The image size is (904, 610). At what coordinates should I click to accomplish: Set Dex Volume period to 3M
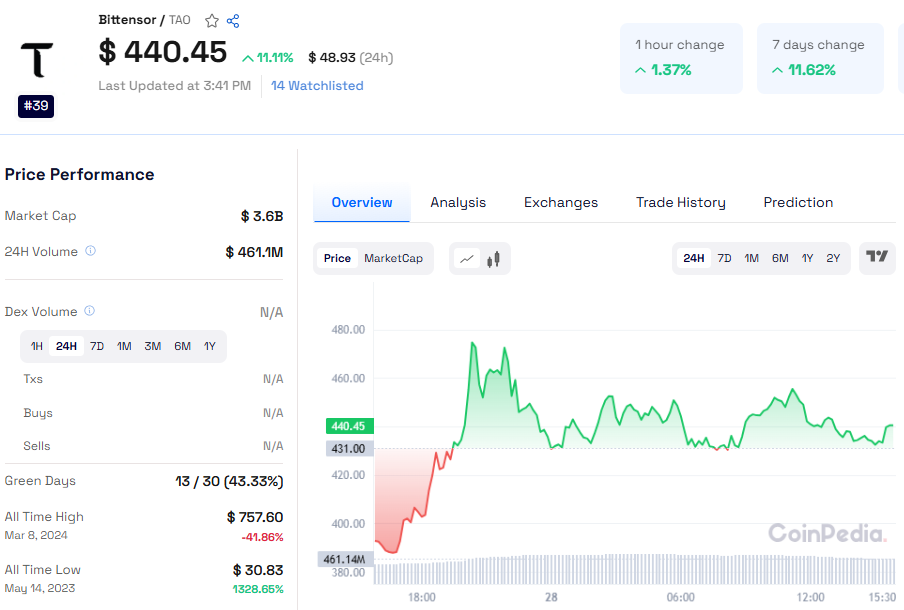[152, 346]
